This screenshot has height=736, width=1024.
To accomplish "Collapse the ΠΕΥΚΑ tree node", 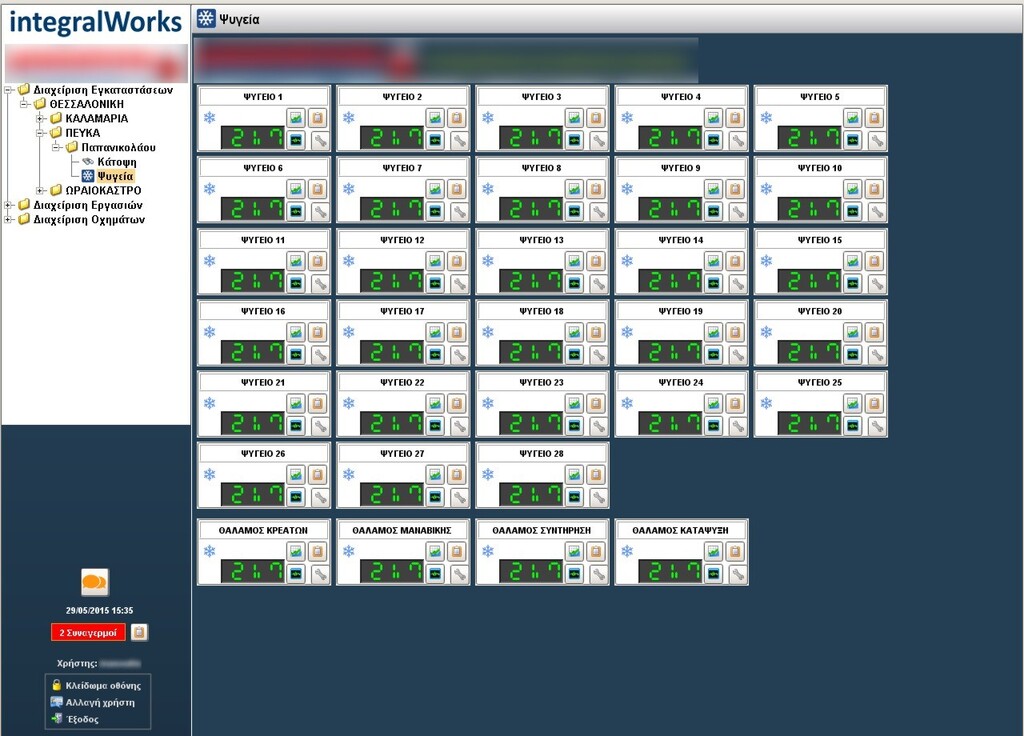I will pos(41,133).
